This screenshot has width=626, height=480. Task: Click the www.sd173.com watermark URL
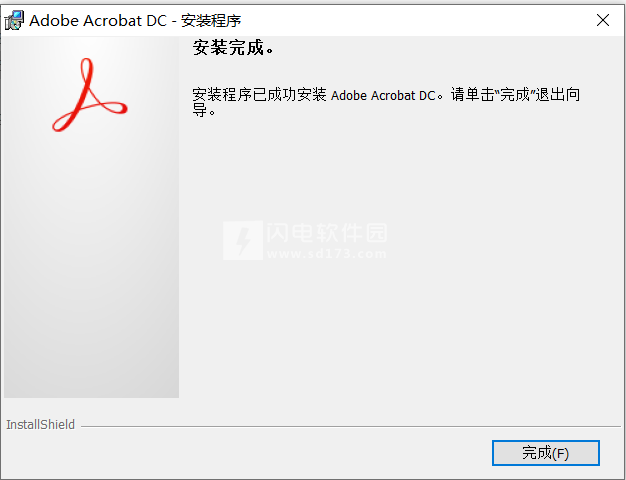click(327, 254)
